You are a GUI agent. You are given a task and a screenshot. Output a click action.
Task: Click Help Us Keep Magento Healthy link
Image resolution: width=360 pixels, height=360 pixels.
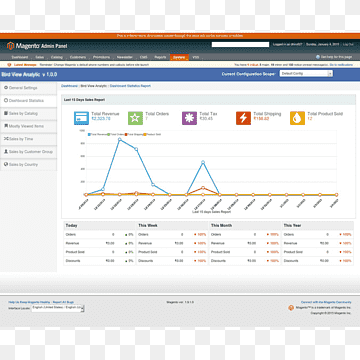point(29,302)
